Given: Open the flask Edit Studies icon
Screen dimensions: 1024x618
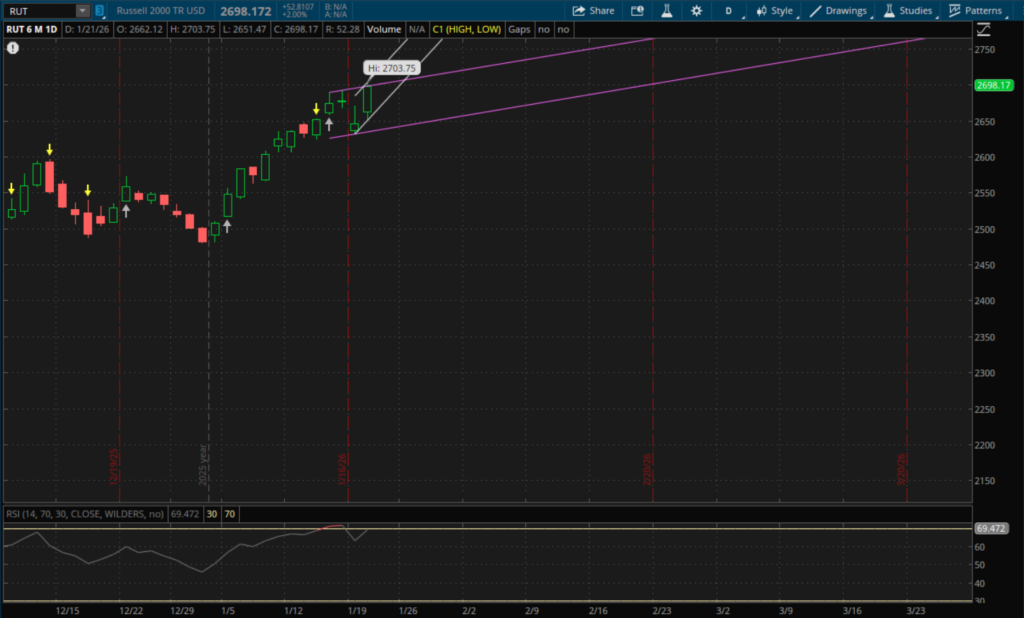Looking at the screenshot, I should click(665, 11).
